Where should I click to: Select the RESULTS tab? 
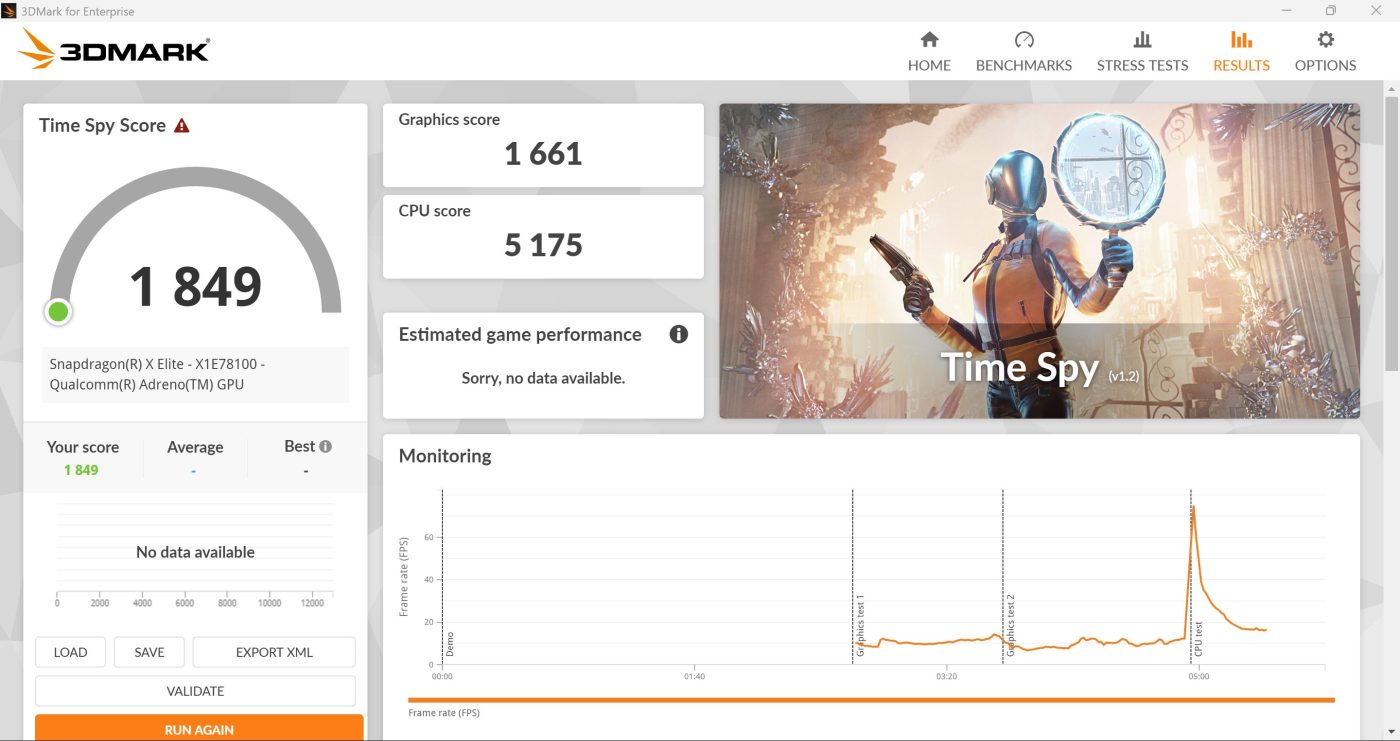point(1241,51)
